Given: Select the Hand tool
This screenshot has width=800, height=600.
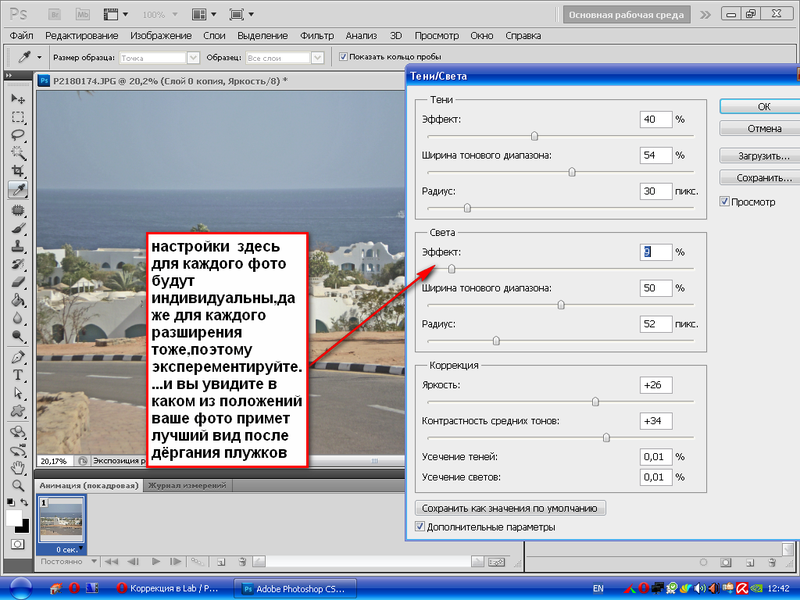Looking at the screenshot, I should pyautogui.click(x=18, y=467).
